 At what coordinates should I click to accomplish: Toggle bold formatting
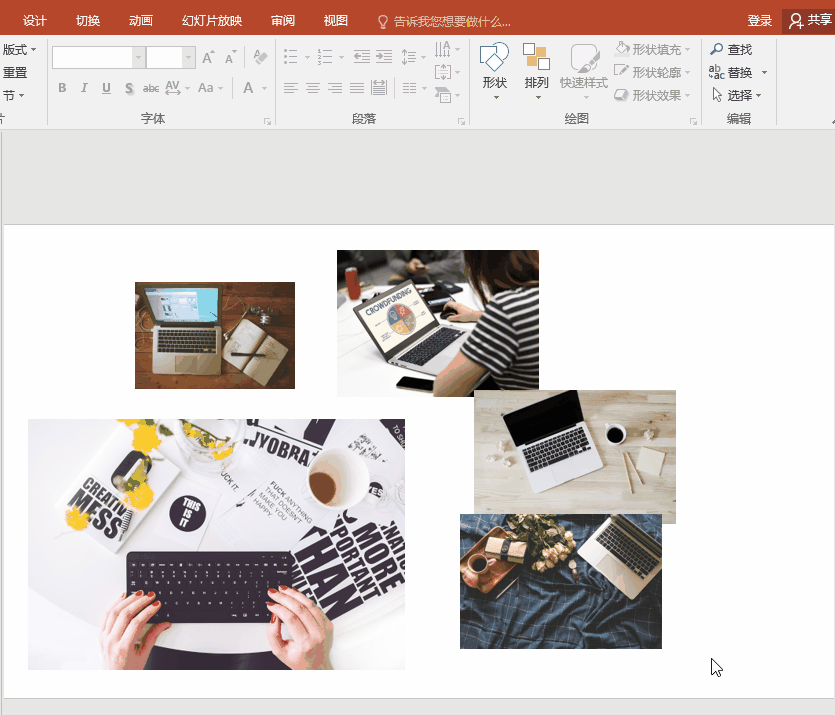pos(62,88)
